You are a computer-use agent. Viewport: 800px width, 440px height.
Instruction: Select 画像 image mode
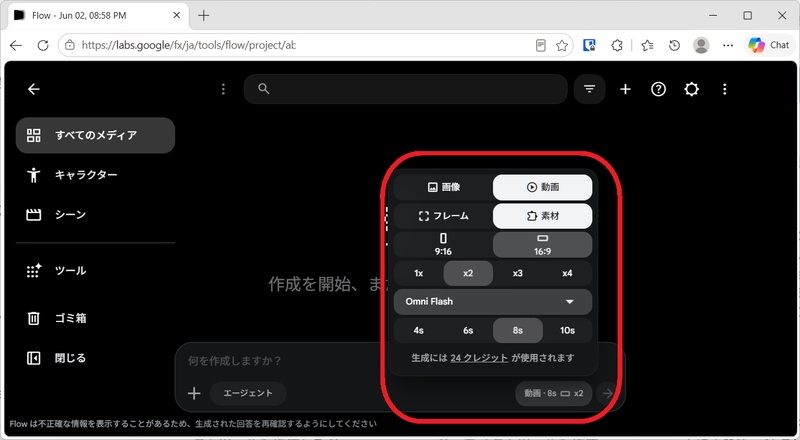[x=443, y=187]
